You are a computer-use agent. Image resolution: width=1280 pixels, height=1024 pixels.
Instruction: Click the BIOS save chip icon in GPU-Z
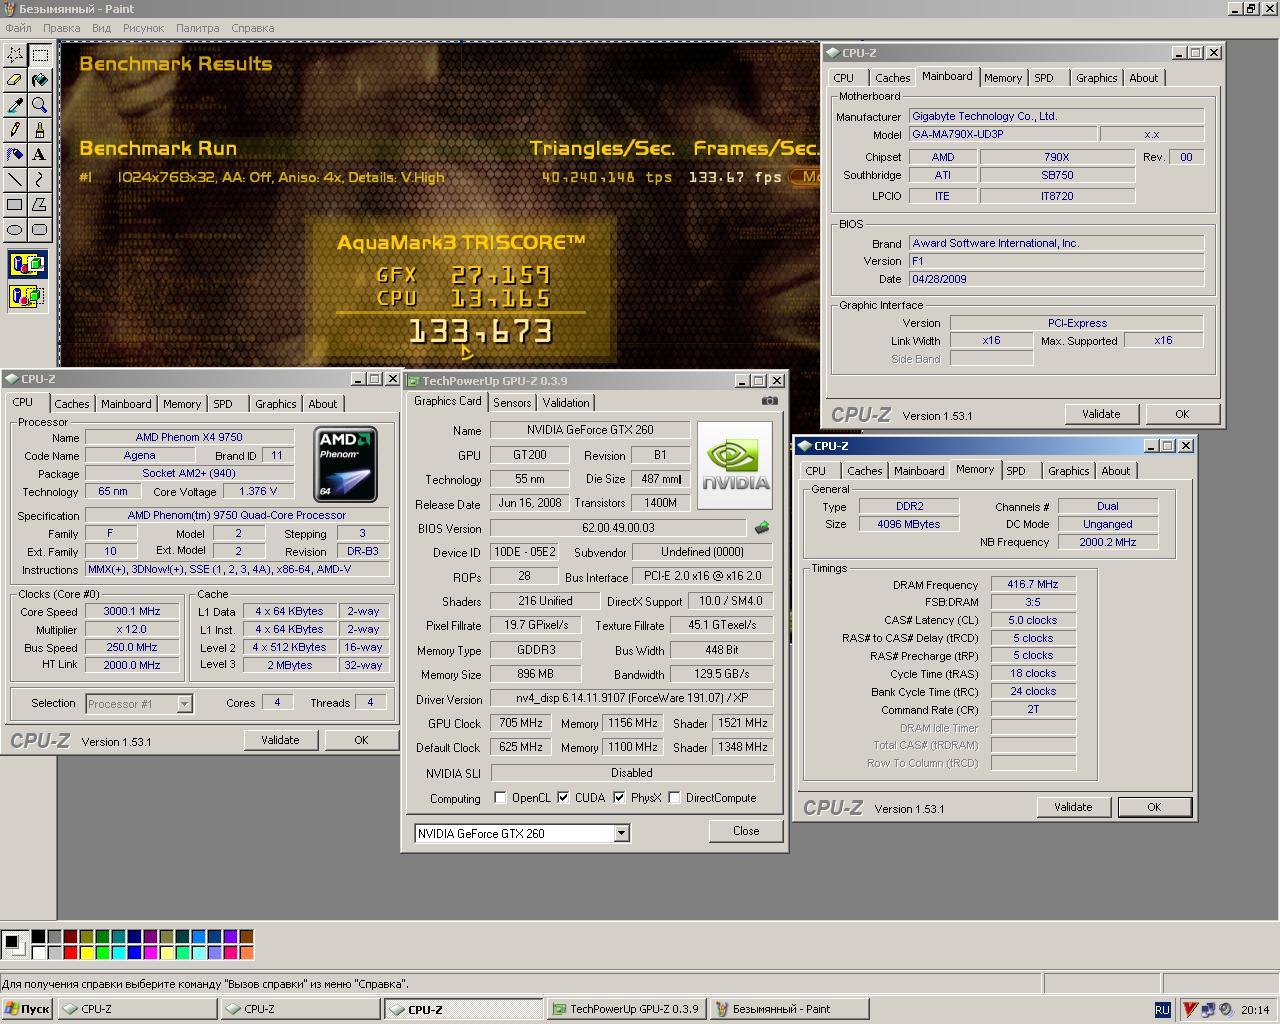point(762,528)
